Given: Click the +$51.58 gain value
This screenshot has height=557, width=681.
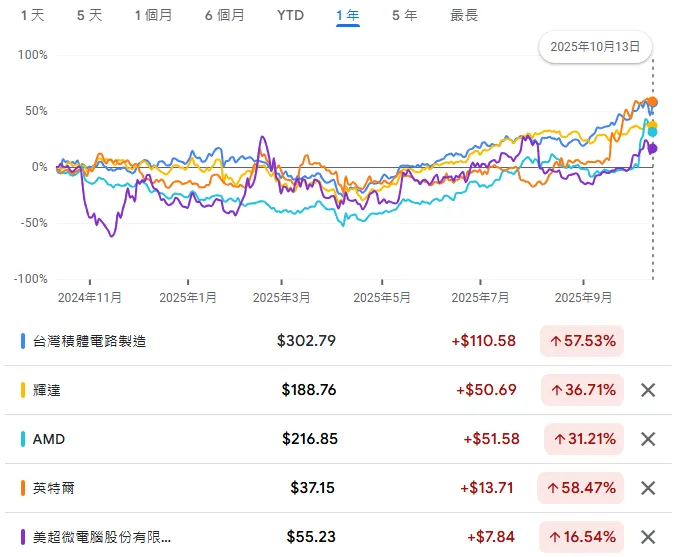Looking at the screenshot, I should point(491,439).
